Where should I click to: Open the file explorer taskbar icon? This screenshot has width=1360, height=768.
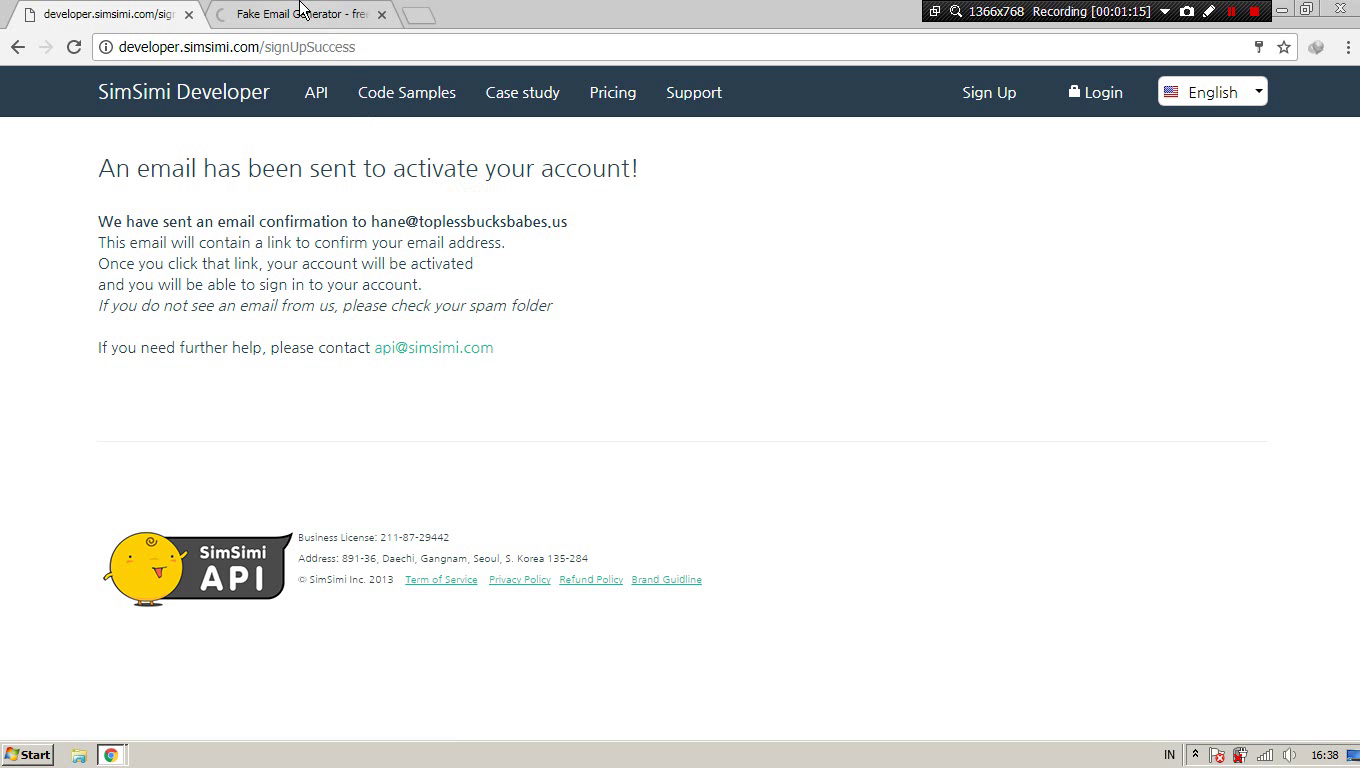coord(79,755)
